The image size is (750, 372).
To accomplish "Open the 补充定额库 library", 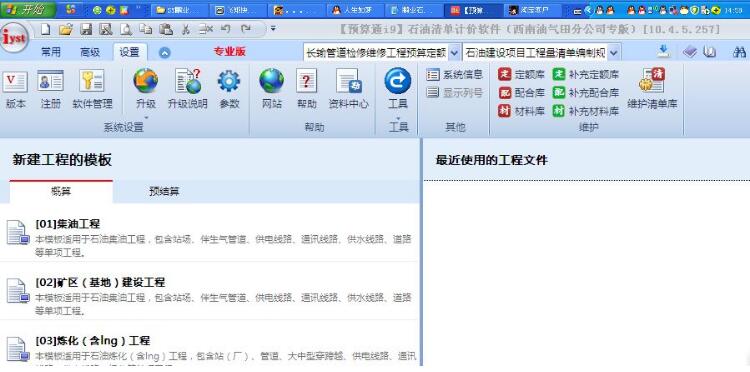I will pyautogui.click(x=586, y=75).
